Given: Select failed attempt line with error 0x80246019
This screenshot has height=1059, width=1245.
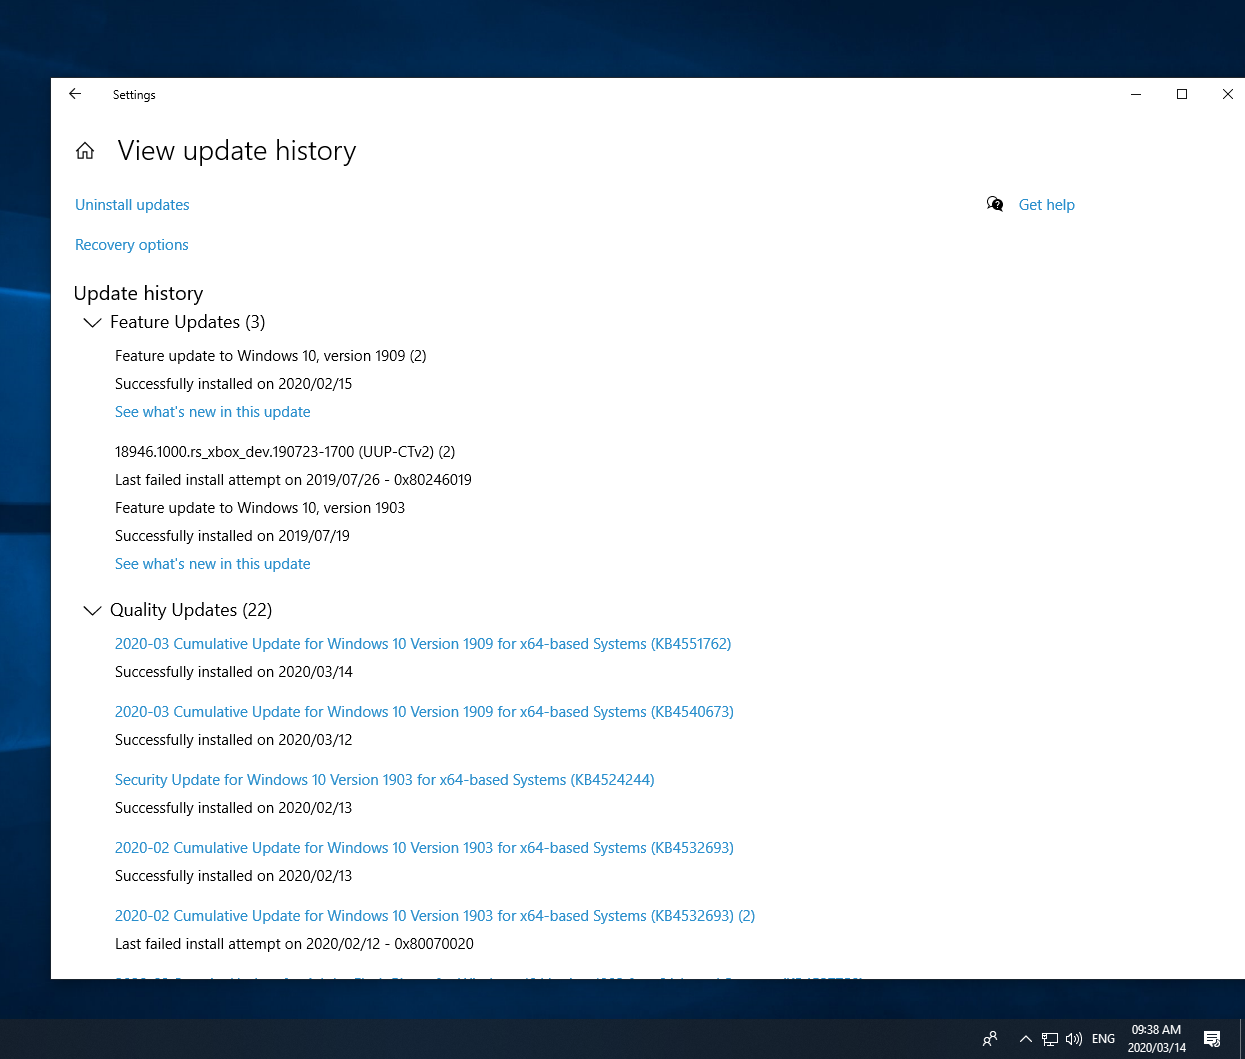Looking at the screenshot, I should click(293, 480).
